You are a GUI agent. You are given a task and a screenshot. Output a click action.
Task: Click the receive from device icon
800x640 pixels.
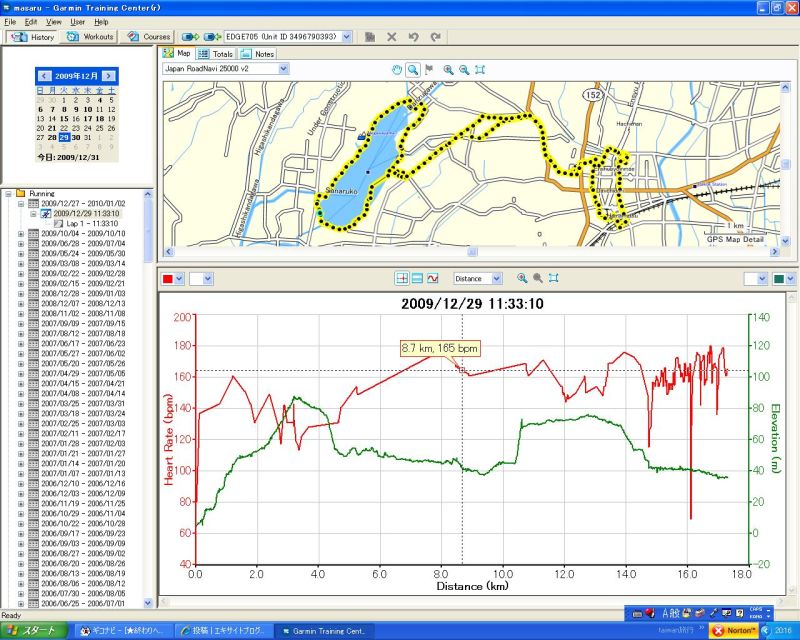pos(212,37)
